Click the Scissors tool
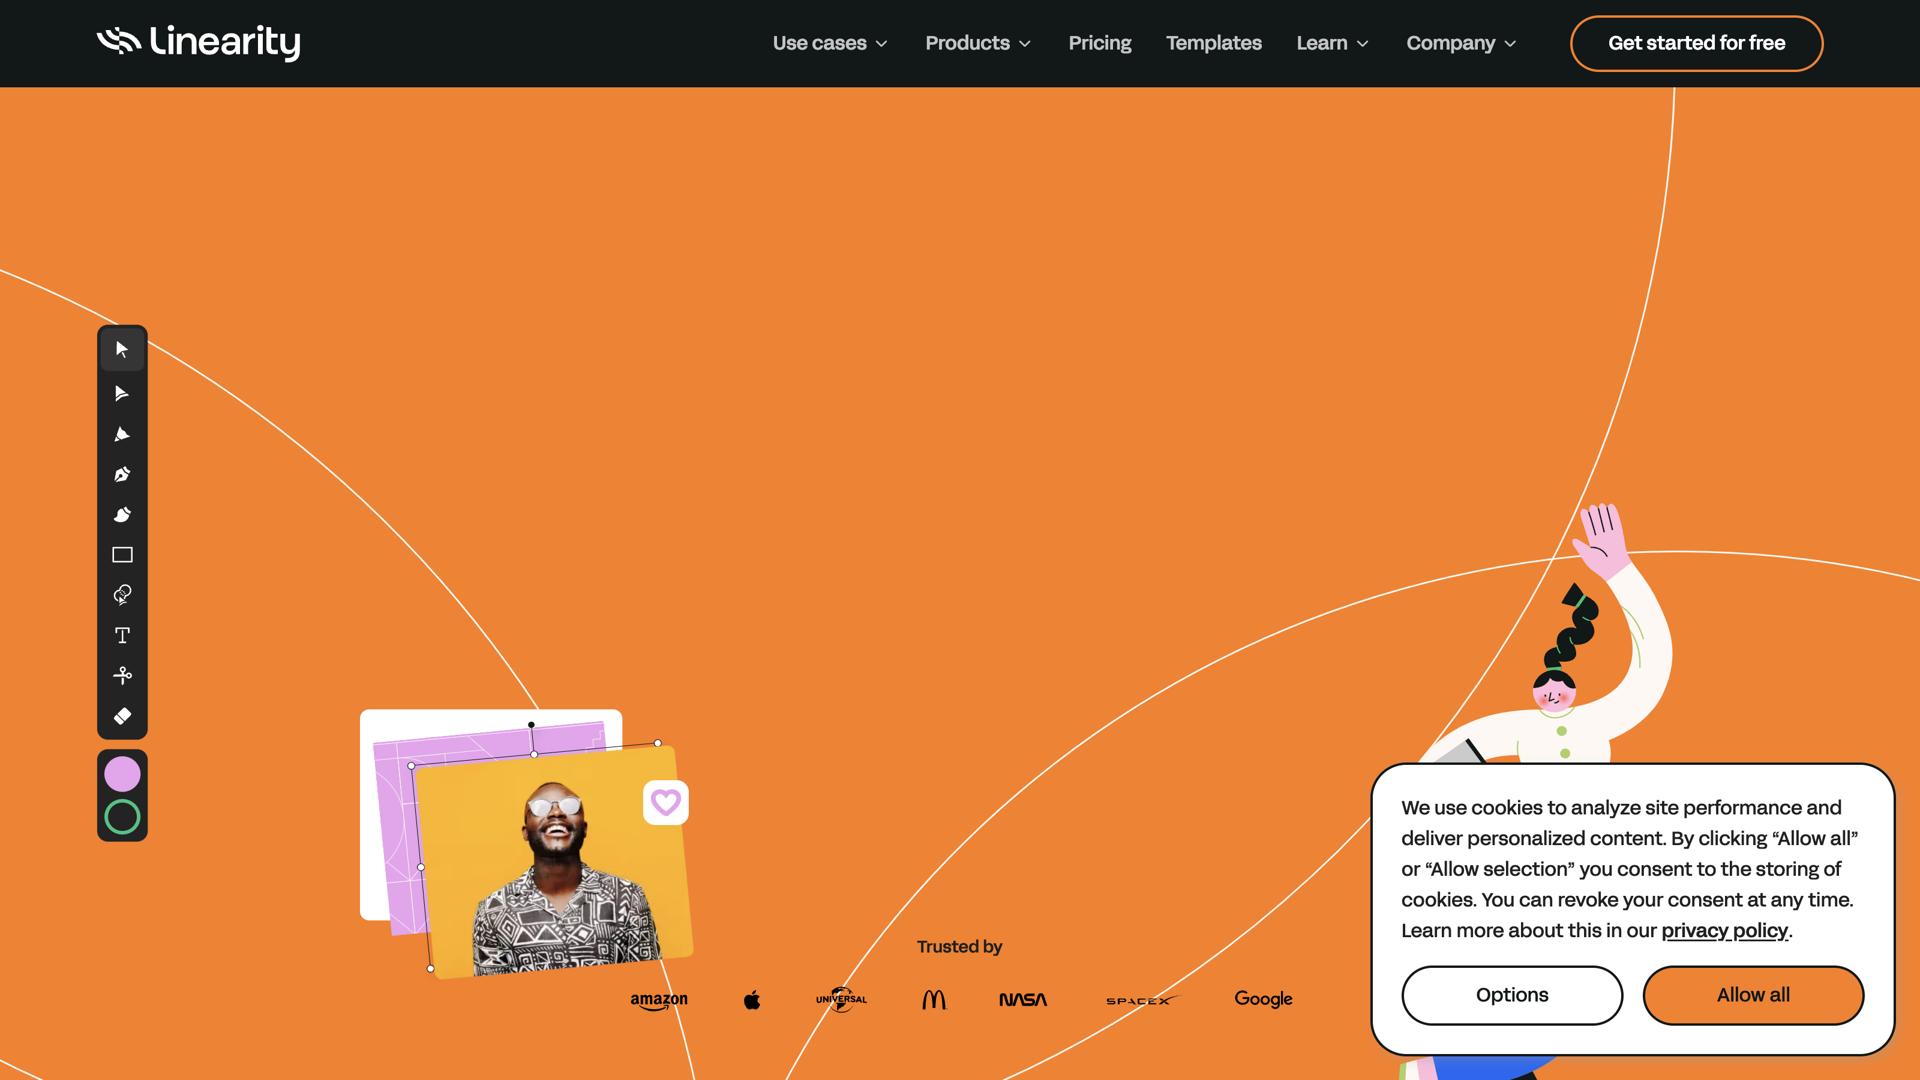 click(x=122, y=676)
